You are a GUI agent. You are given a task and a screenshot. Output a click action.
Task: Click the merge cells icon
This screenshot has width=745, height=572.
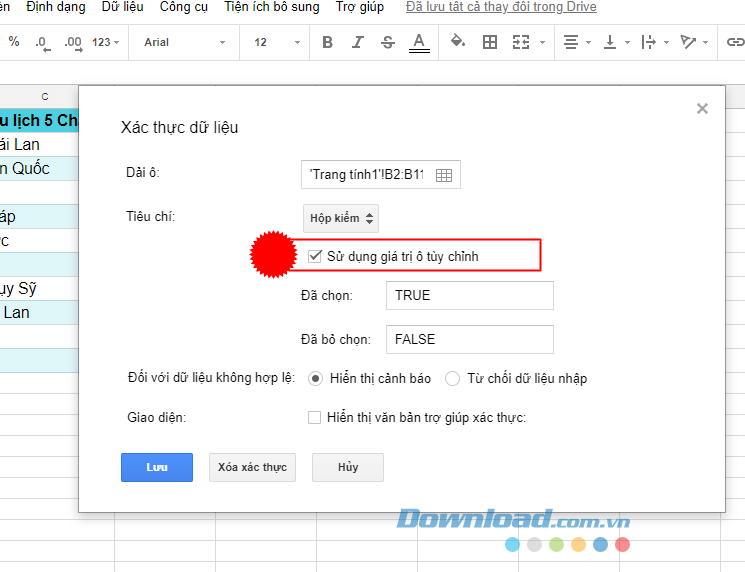coord(521,42)
